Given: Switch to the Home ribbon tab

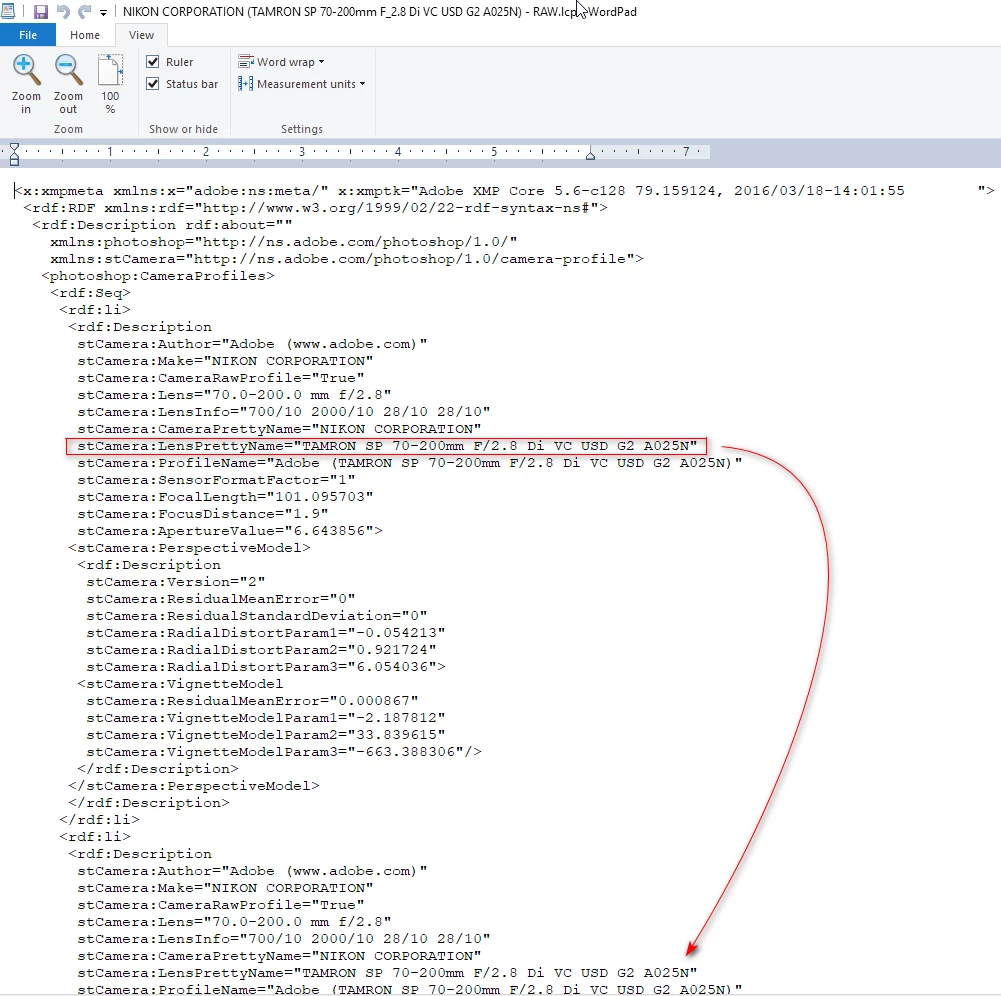Looking at the screenshot, I should (85, 35).
